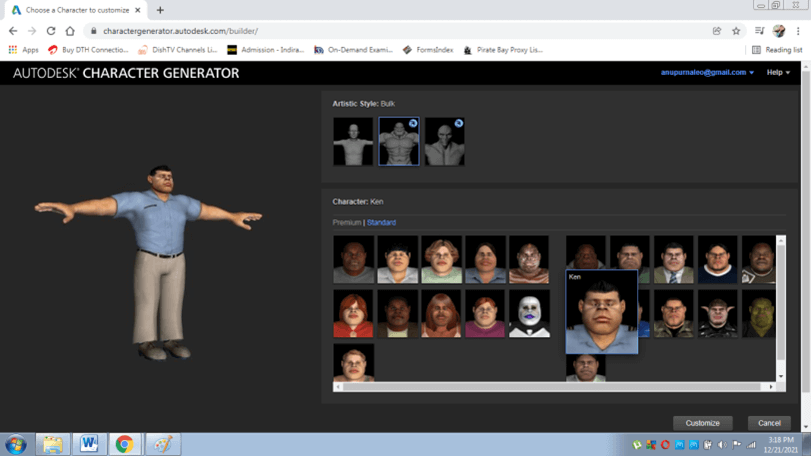811x456 pixels.
Task: Open File Explorer from the taskbar
Action: coord(52,444)
